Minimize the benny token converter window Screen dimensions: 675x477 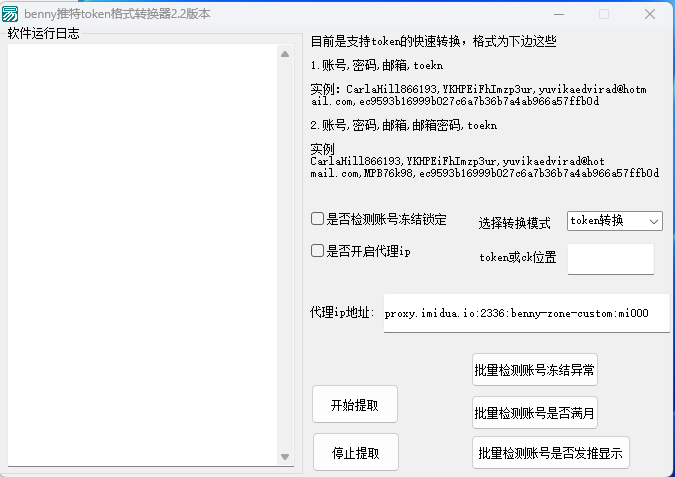coord(559,14)
